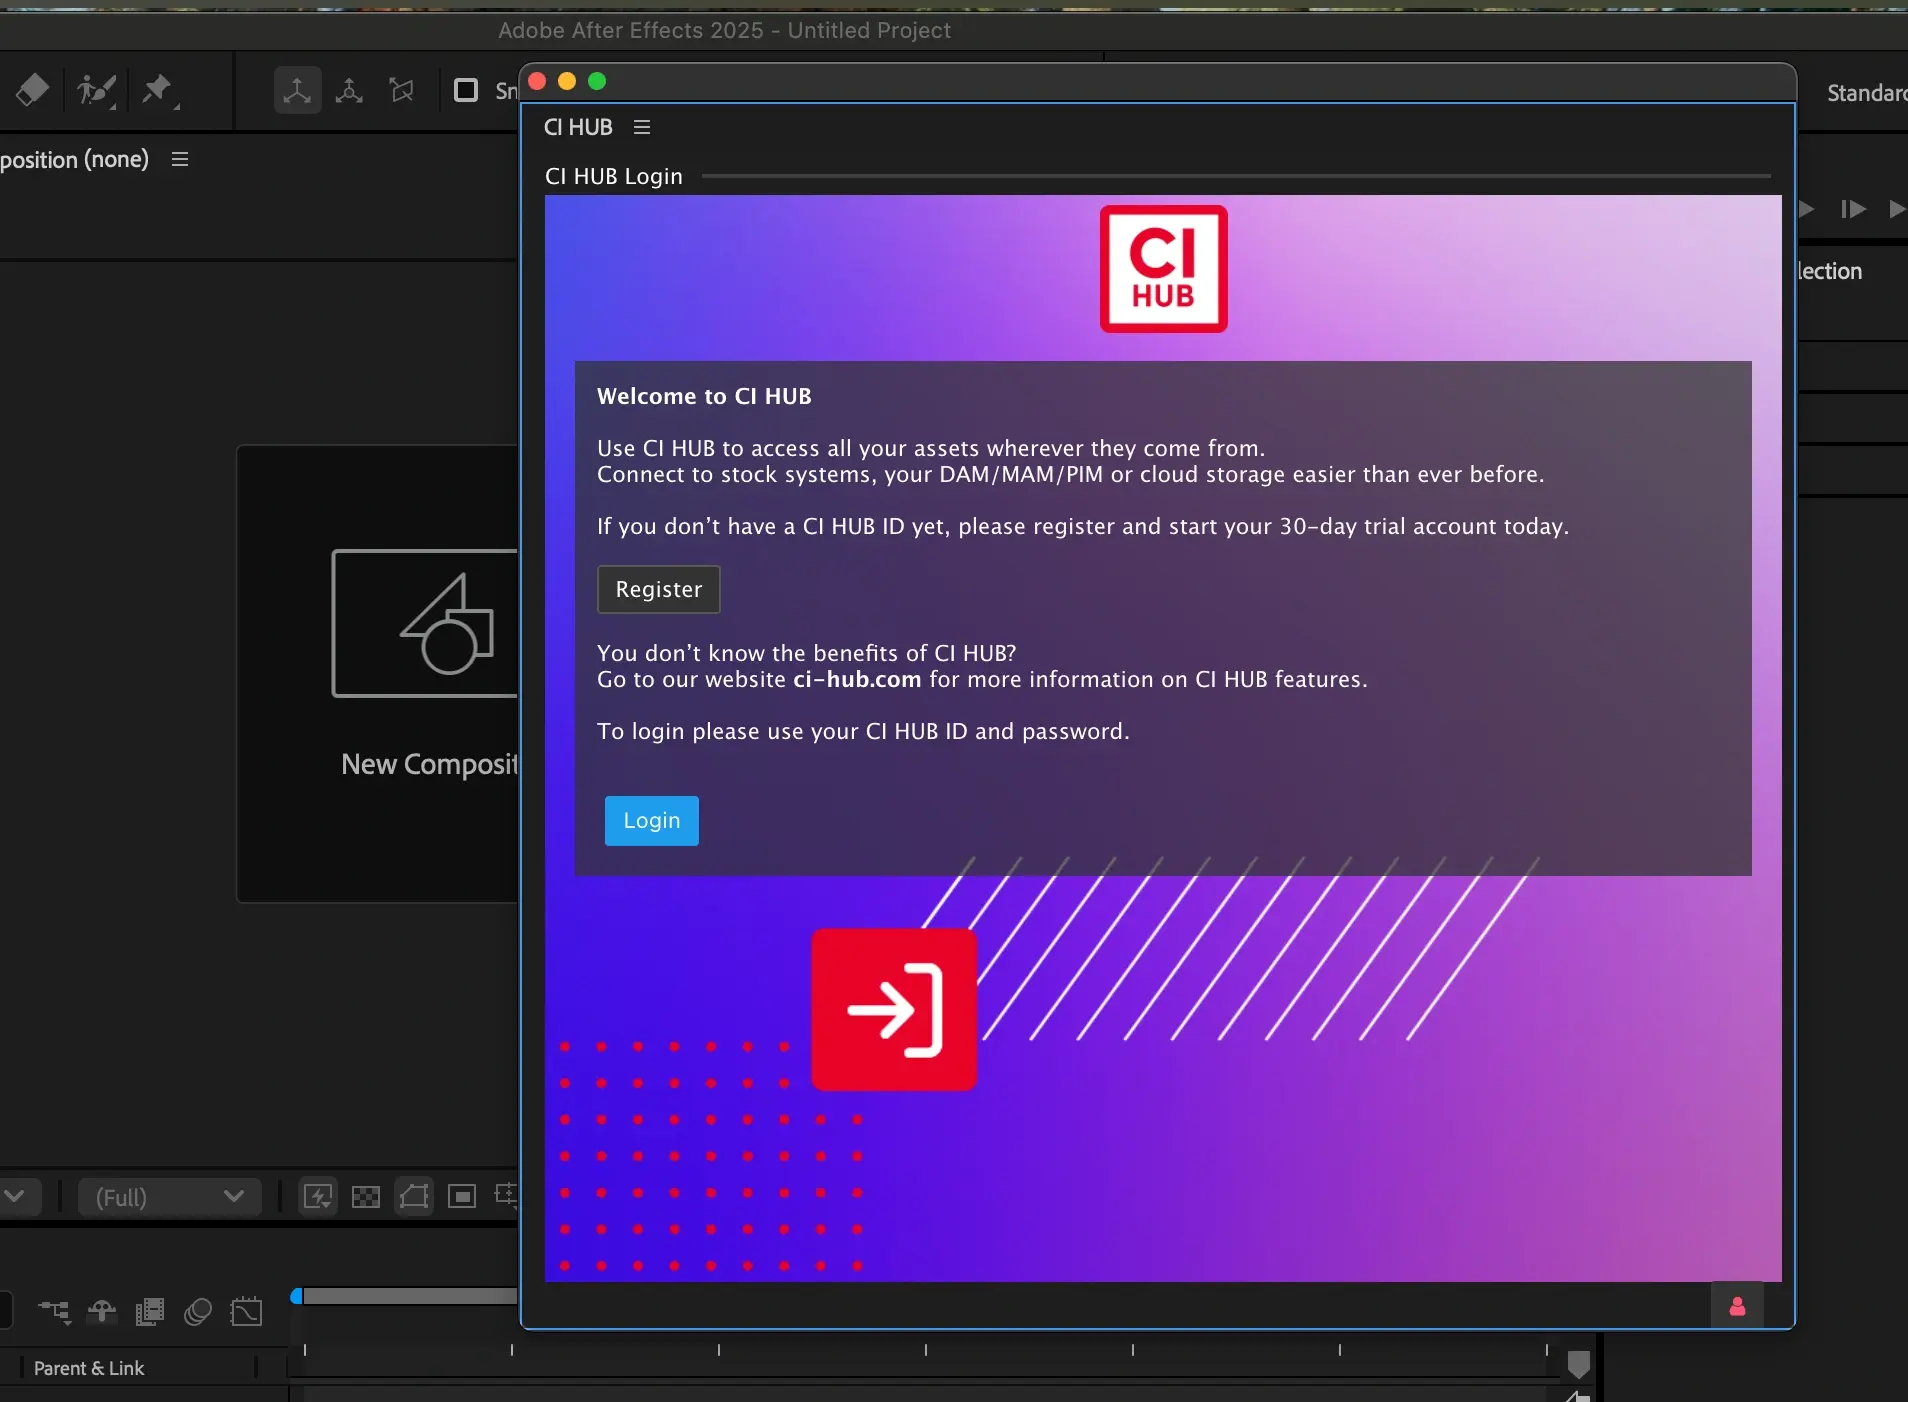Open the ci-hub.com website link

pos(857,680)
